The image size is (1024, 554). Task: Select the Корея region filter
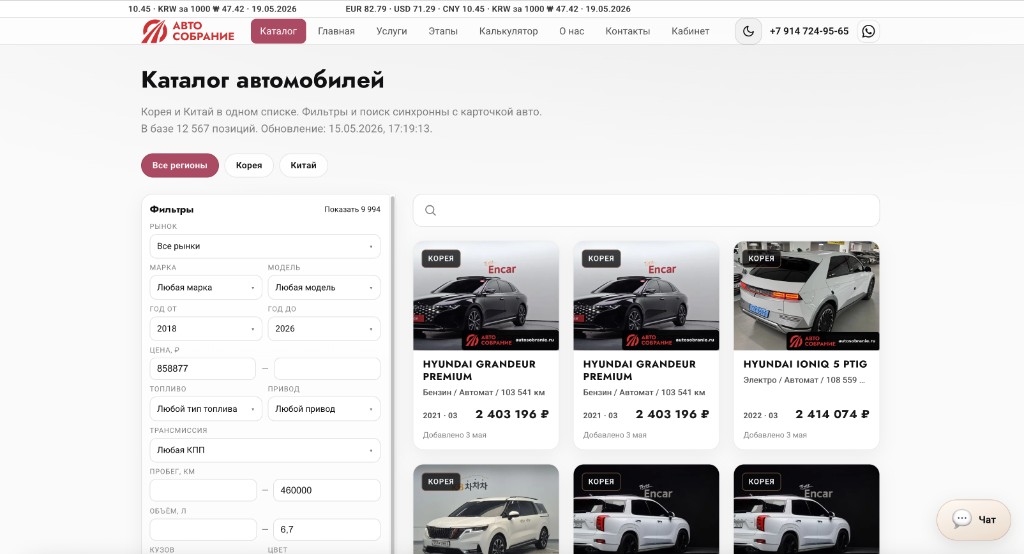click(249, 165)
